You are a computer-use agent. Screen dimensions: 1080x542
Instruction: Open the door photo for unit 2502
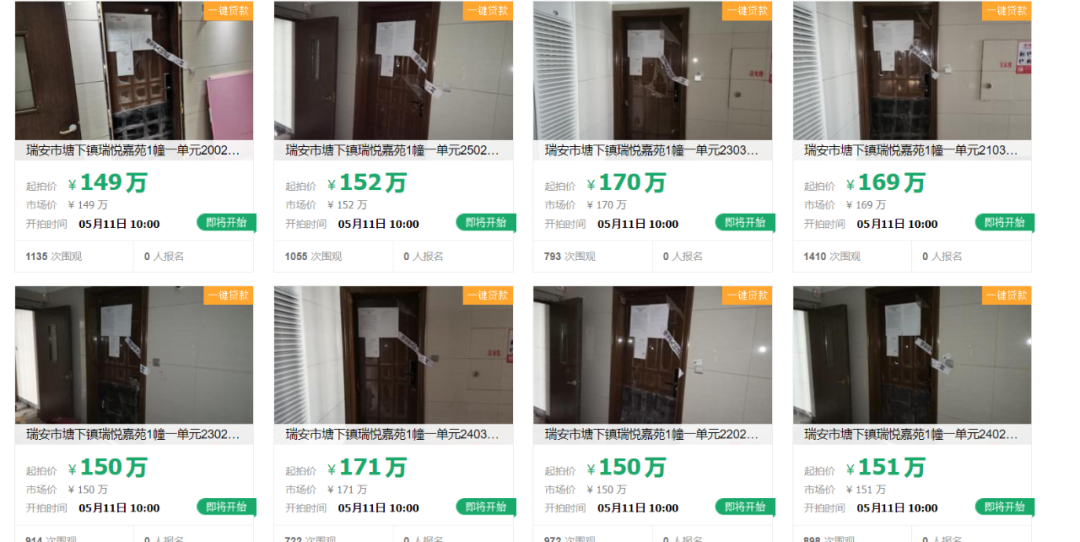393,70
